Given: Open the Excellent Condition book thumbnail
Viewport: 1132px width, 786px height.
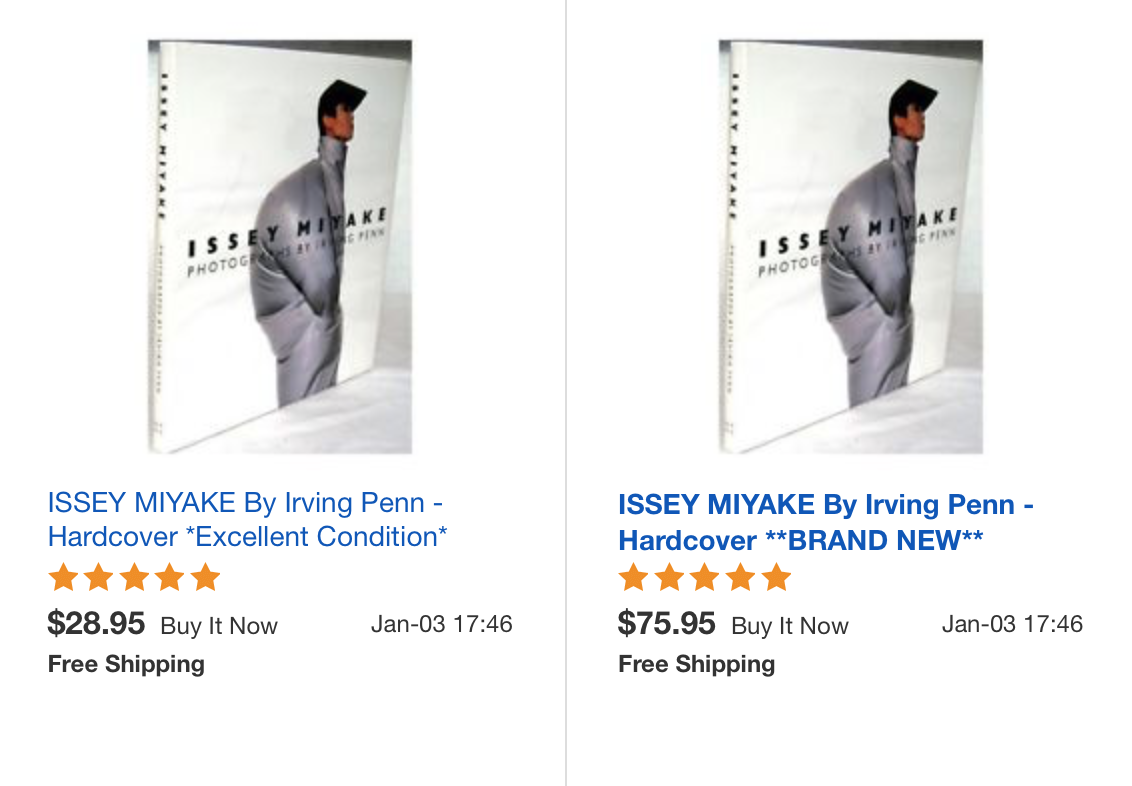Looking at the screenshot, I should (x=280, y=247).
